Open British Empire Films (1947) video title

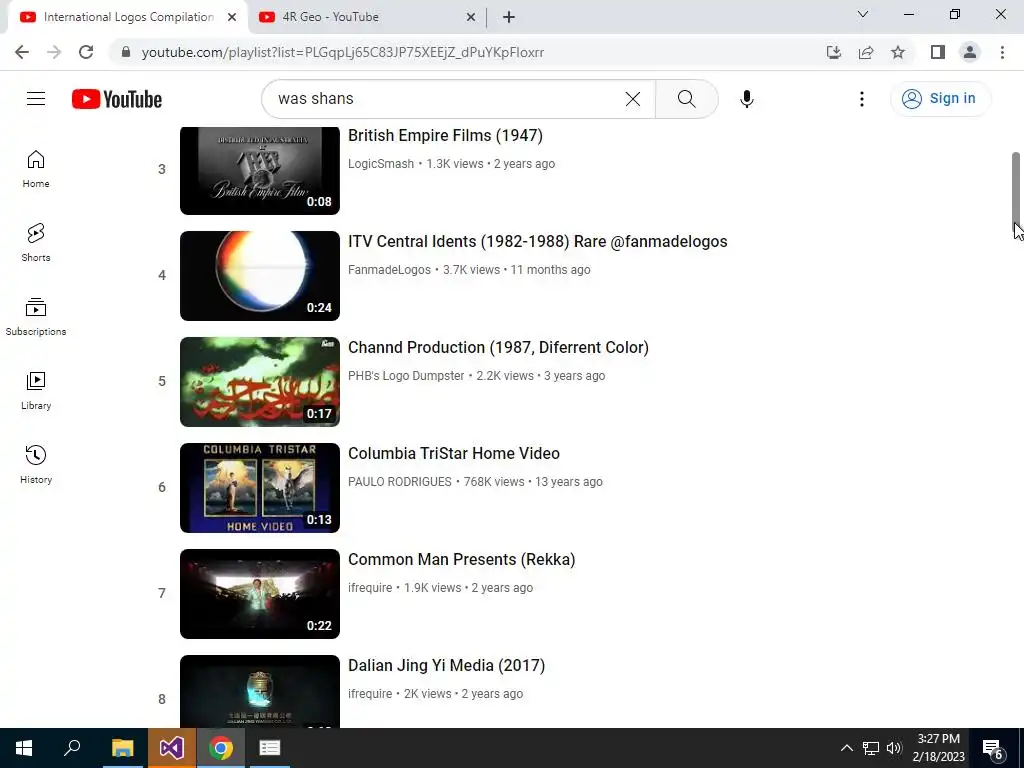(445, 135)
